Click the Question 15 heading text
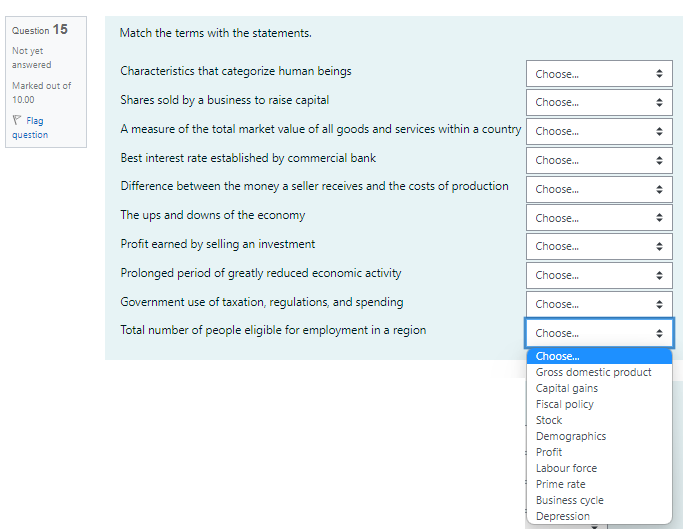Screen dimensions: 683x529 point(40,30)
